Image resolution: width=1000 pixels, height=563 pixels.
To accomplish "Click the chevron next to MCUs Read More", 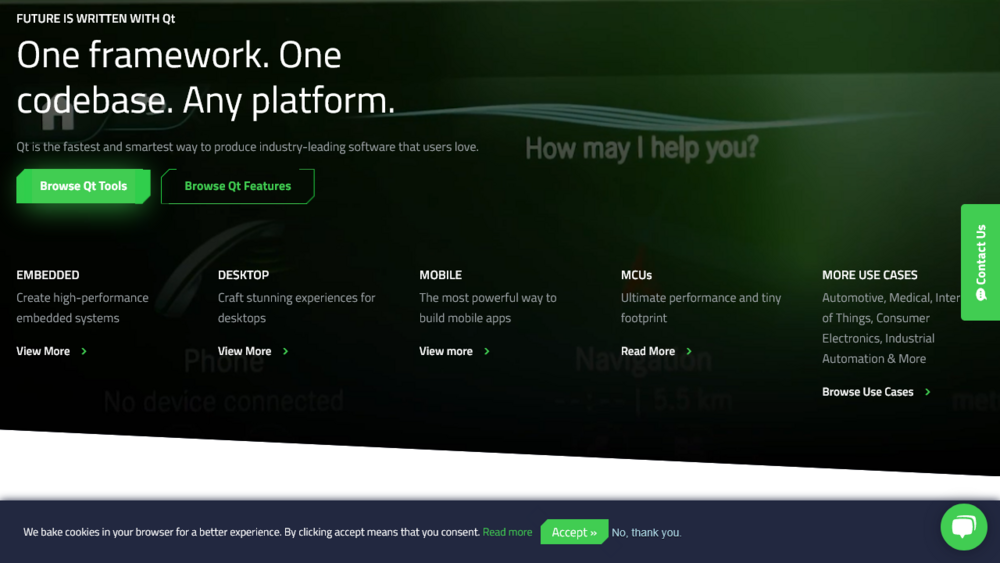I will click(689, 351).
